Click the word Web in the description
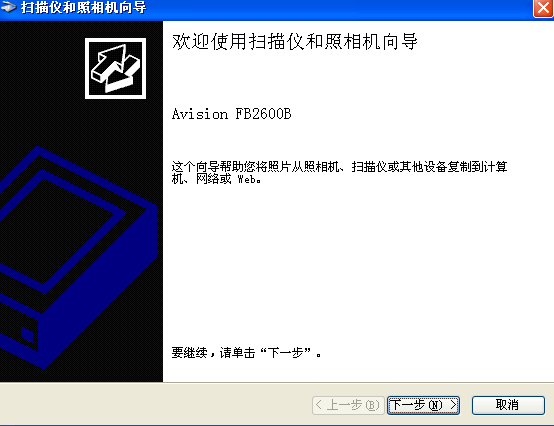The image size is (554, 426). (247, 179)
